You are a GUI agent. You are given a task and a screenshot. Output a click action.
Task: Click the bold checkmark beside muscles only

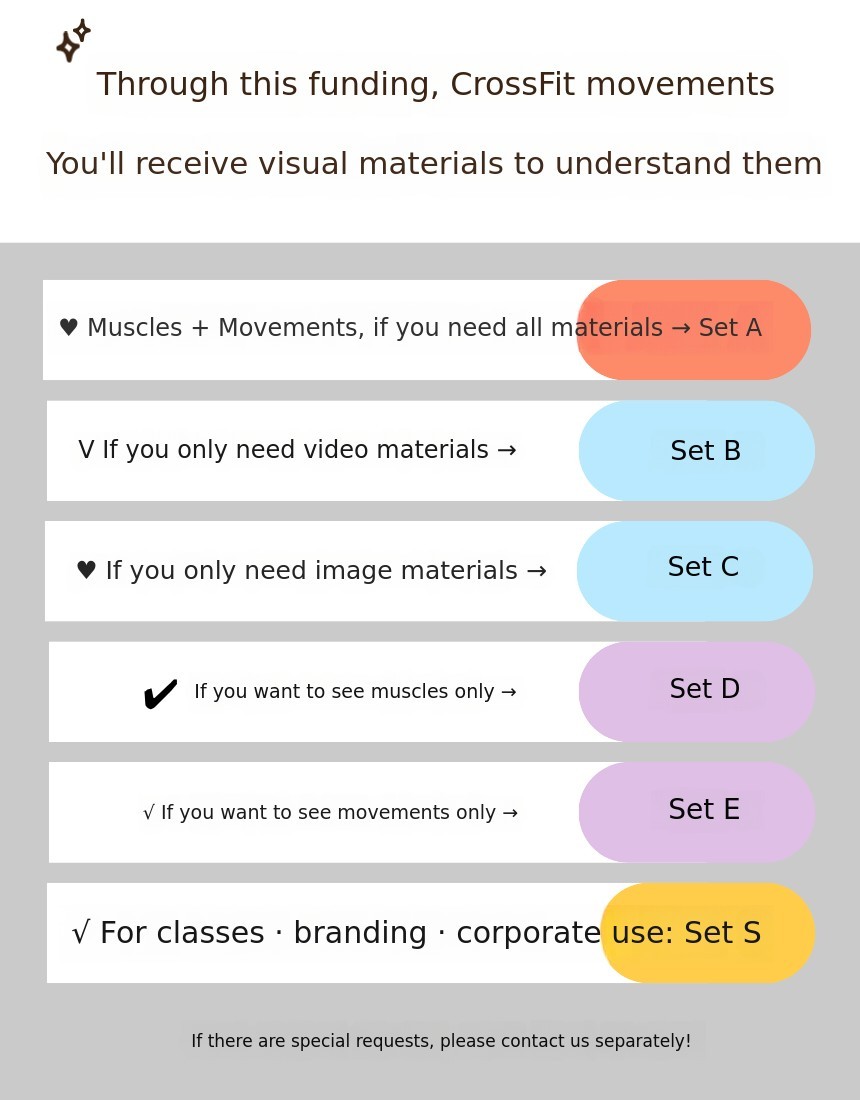pyautogui.click(x=160, y=693)
